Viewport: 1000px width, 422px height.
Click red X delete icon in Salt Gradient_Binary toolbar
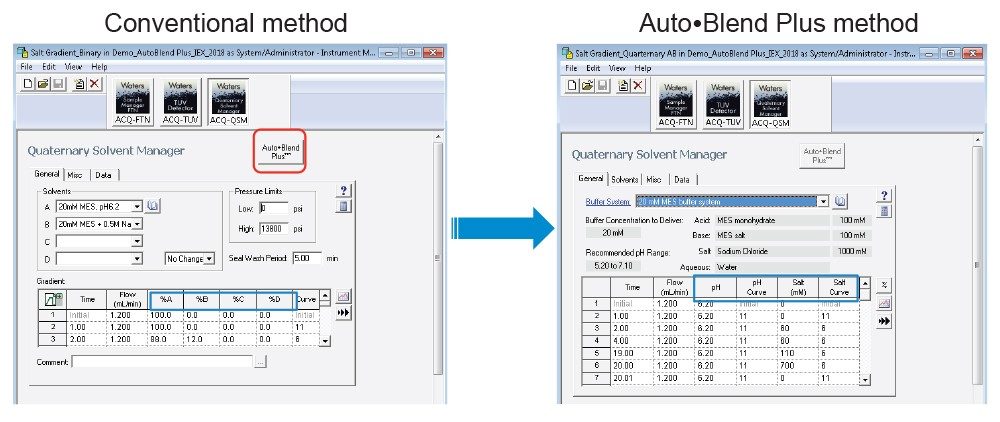point(95,84)
